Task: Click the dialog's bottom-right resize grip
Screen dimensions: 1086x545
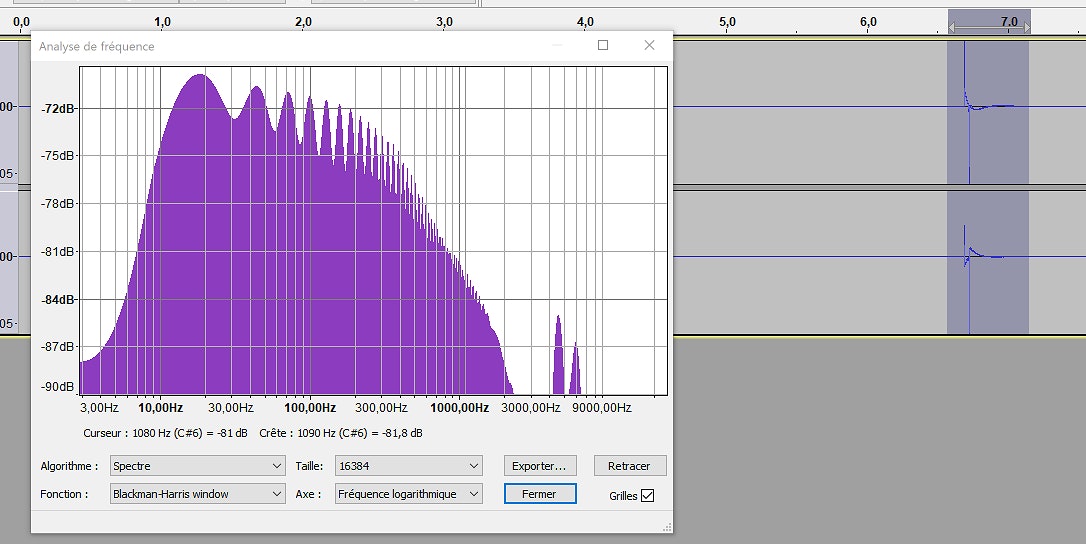Action: click(x=666, y=526)
